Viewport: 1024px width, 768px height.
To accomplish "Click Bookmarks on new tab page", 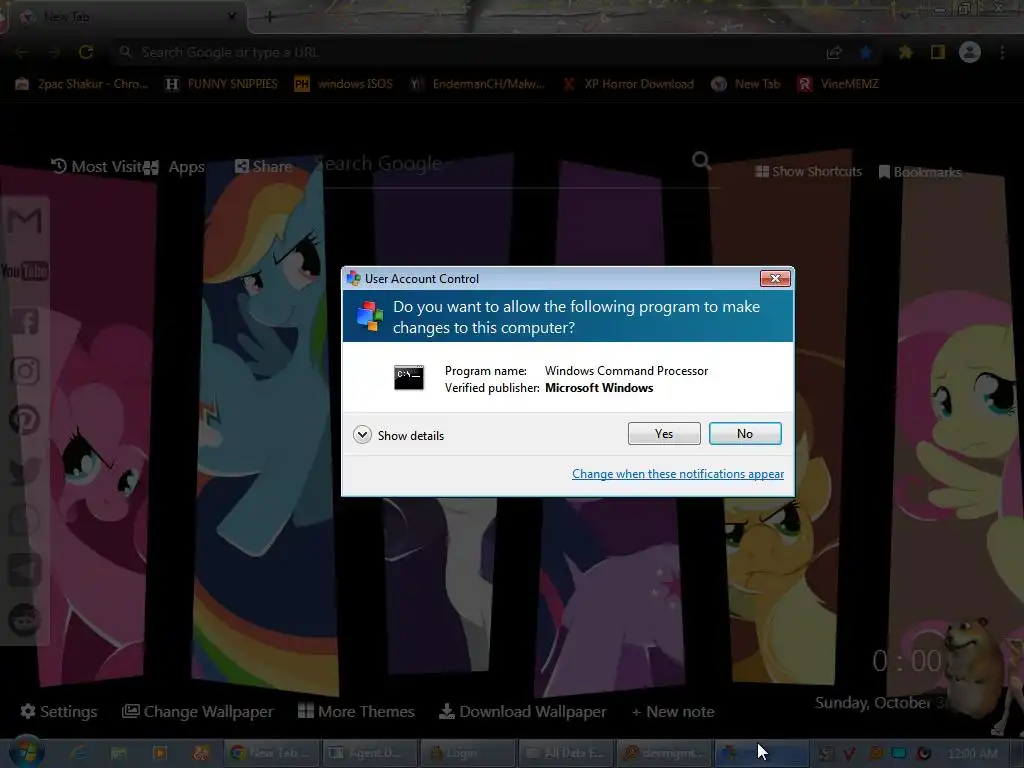I will click(920, 172).
